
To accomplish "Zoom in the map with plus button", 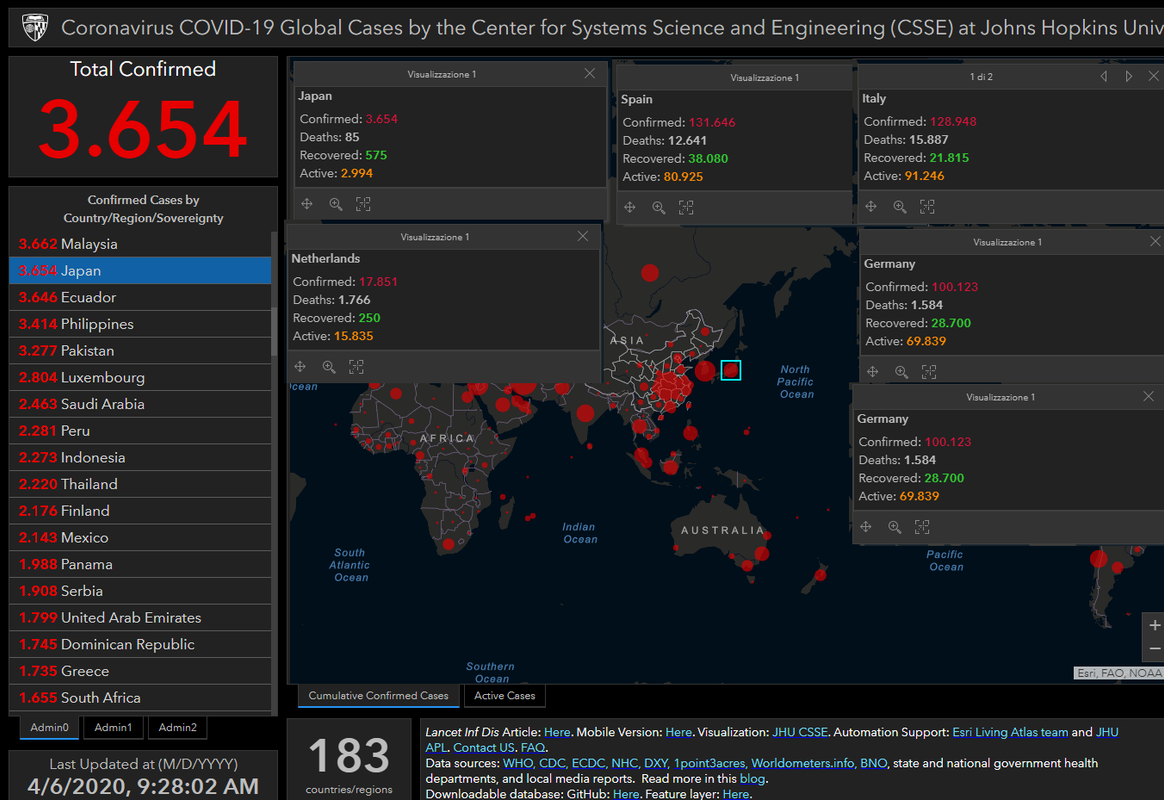I will click(1154, 626).
